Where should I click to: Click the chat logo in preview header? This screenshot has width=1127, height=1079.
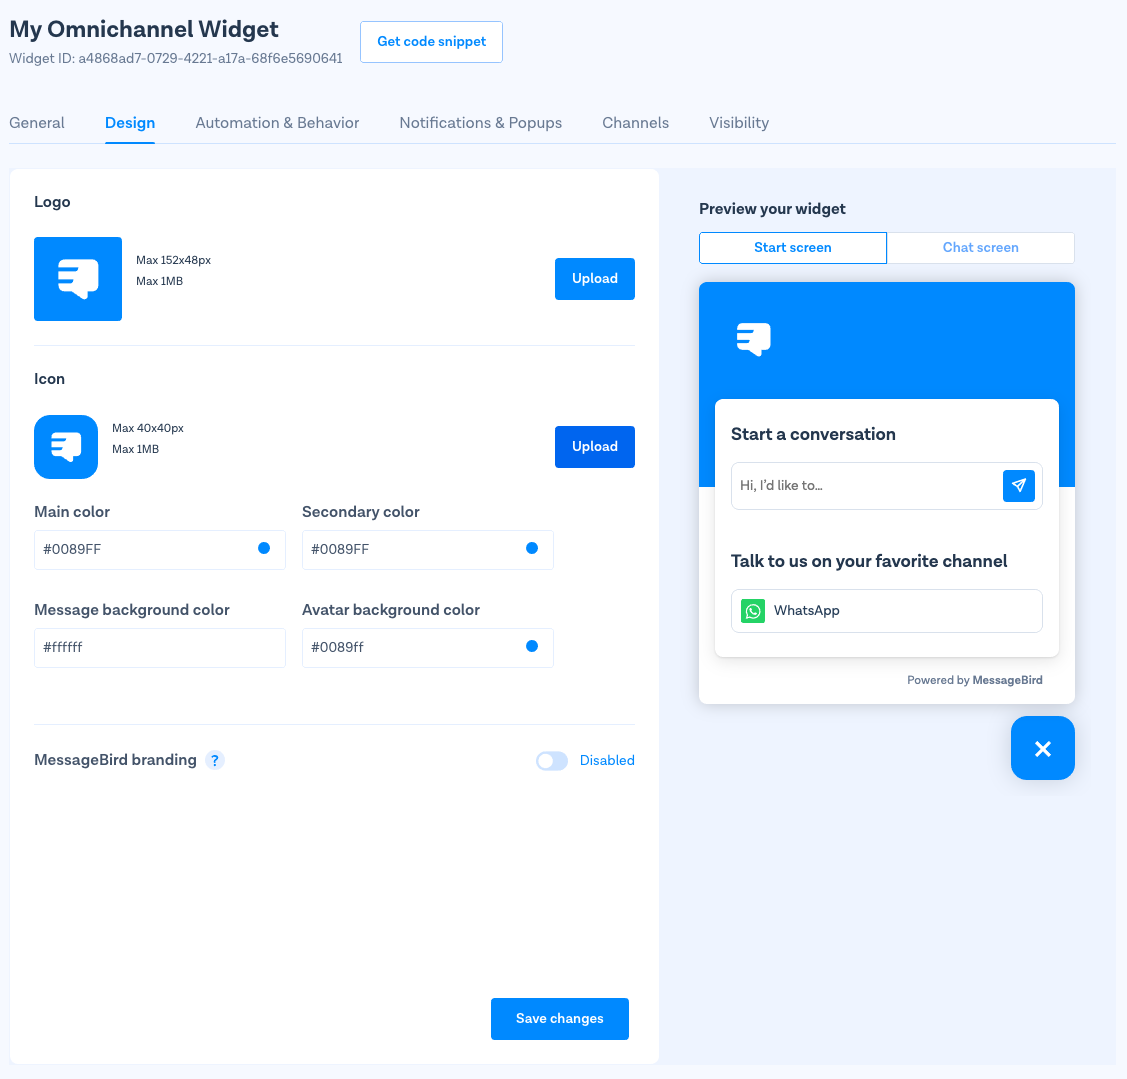click(754, 339)
